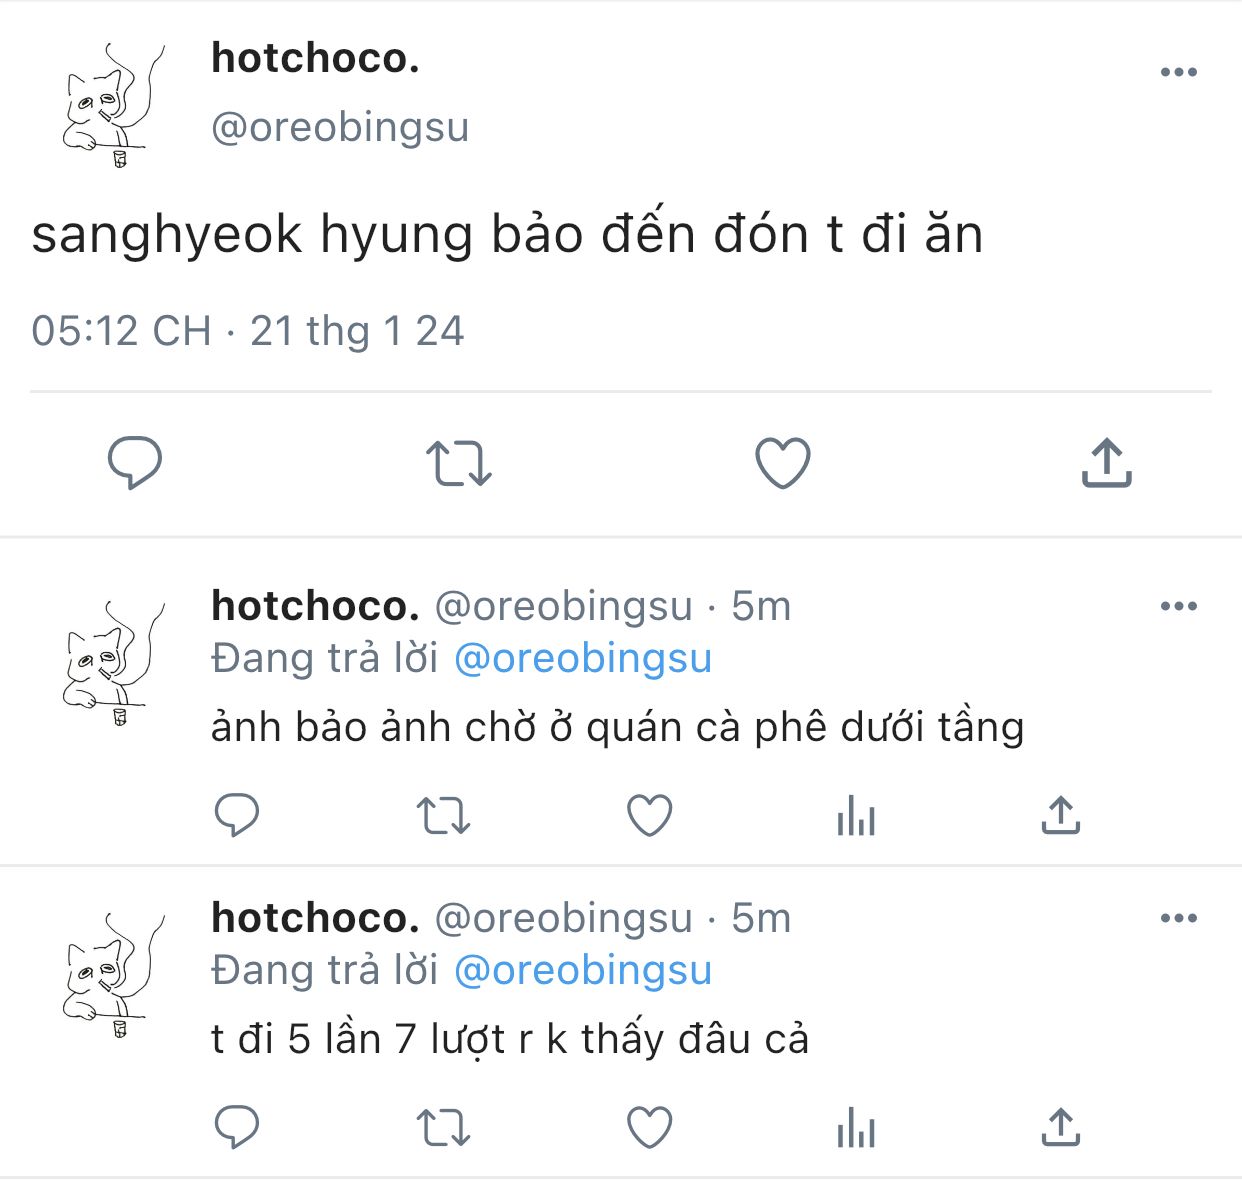Share the main tweet using the upload icon
Screen dimensions: 1242x1180
tap(1106, 462)
